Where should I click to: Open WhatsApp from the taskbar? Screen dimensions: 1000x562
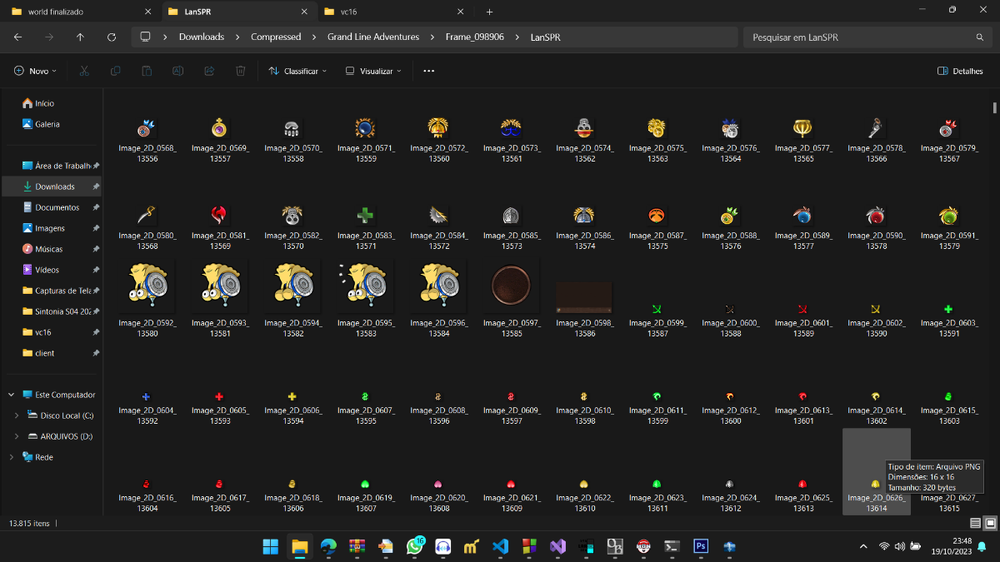click(x=415, y=546)
